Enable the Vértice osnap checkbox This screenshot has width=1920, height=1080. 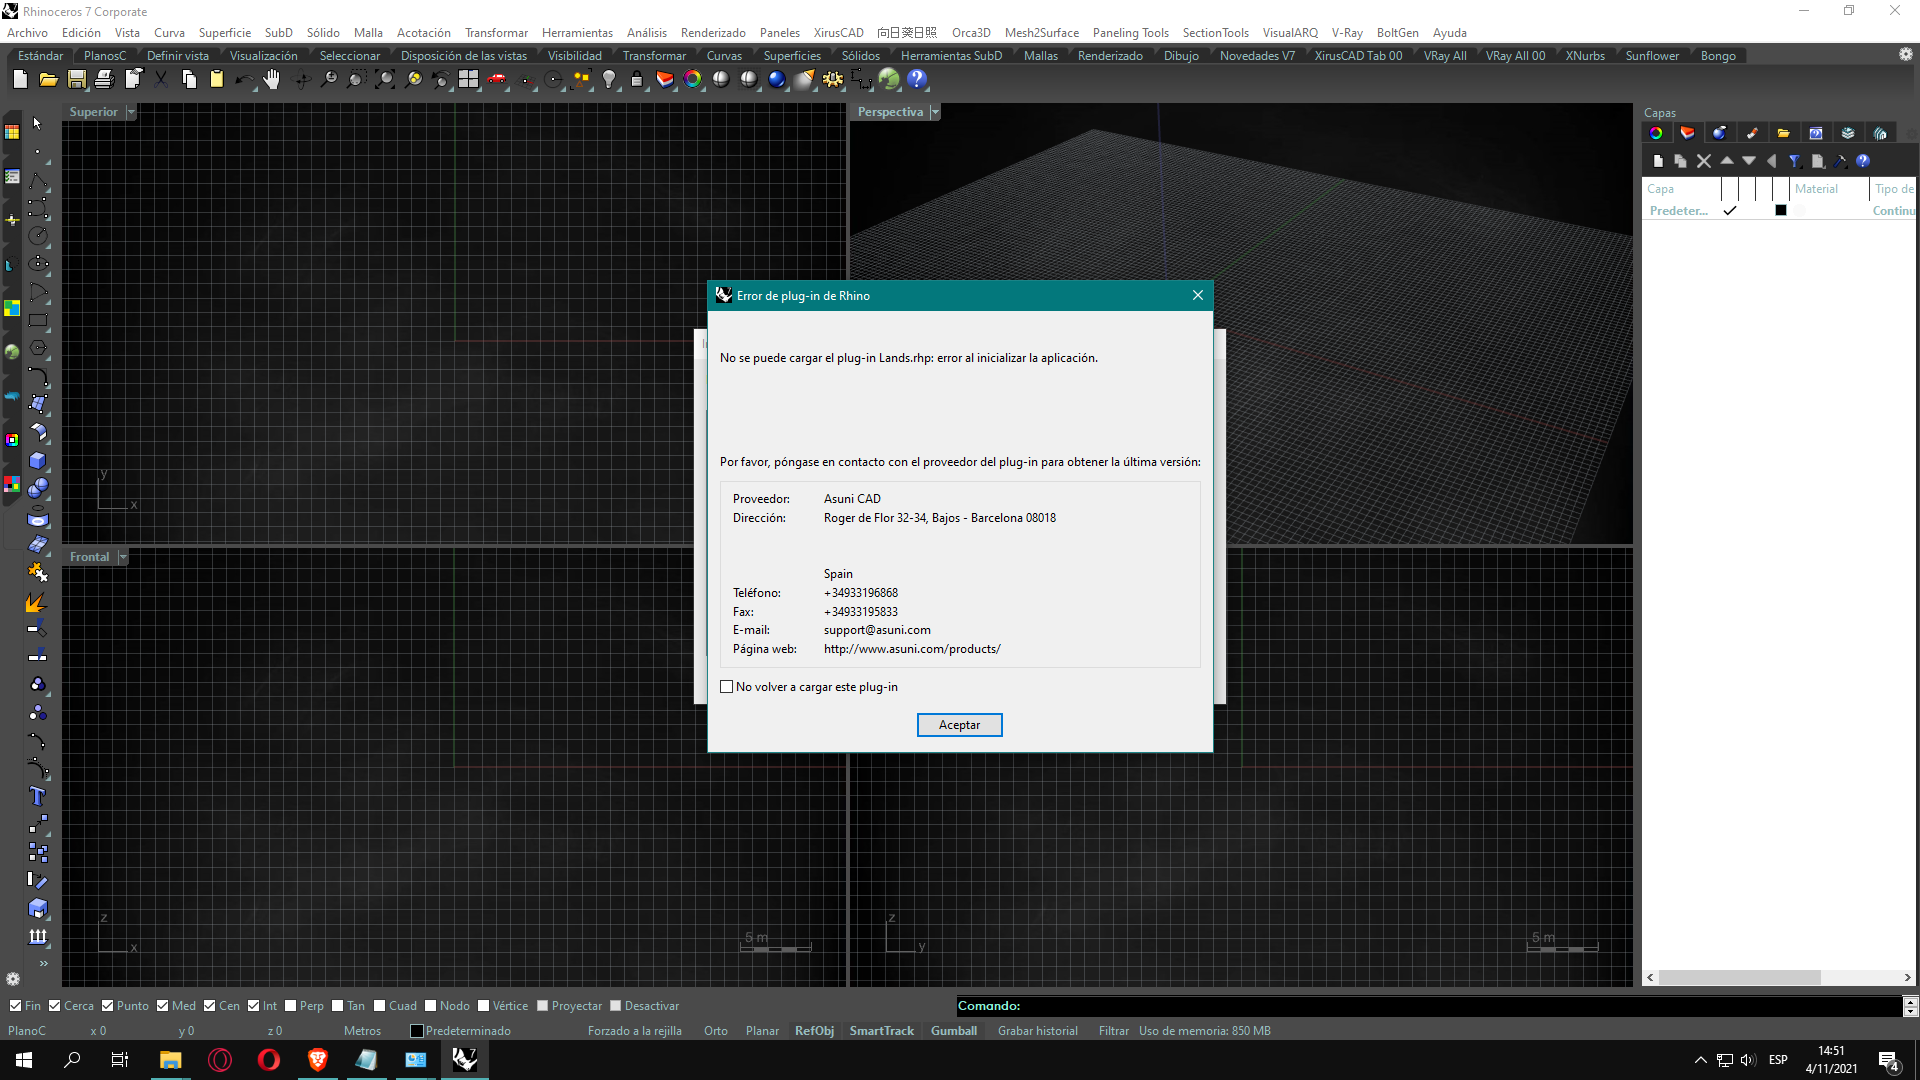(x=483, y=1006)
